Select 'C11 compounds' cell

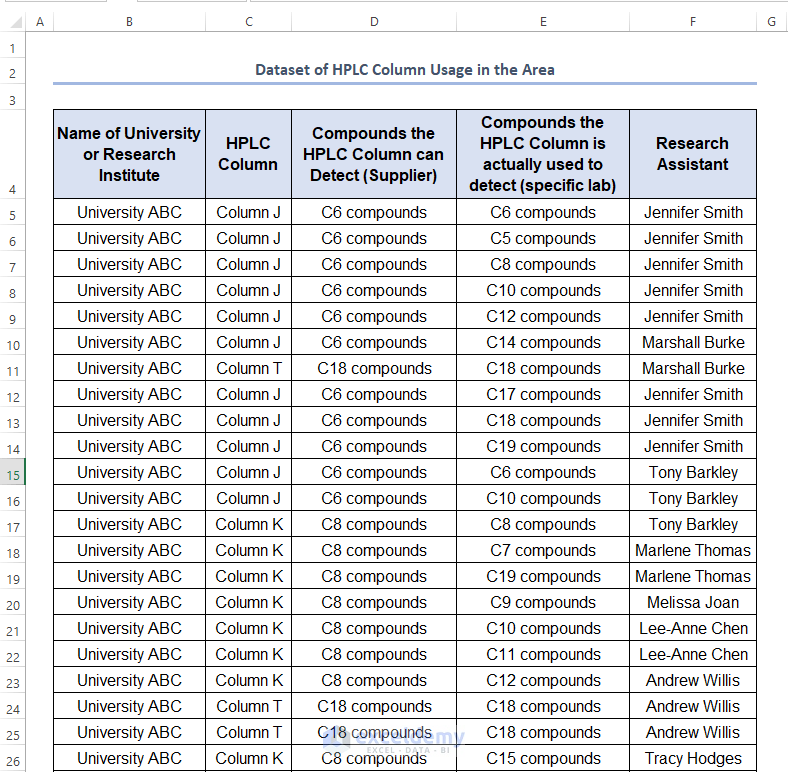coord(543,654)
